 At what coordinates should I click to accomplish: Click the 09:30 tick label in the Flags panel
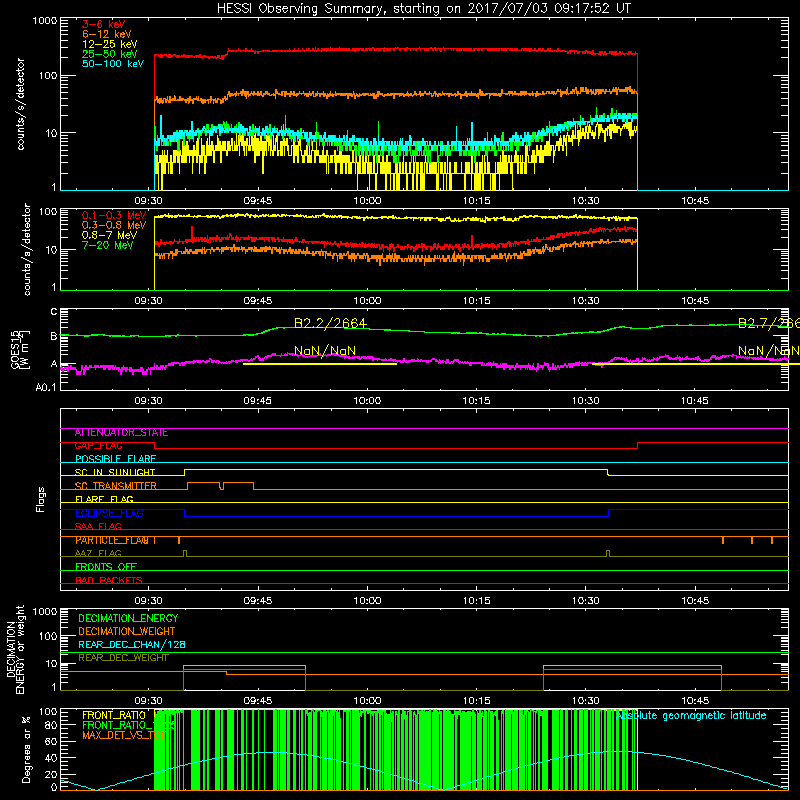click(x=148, y=601)
